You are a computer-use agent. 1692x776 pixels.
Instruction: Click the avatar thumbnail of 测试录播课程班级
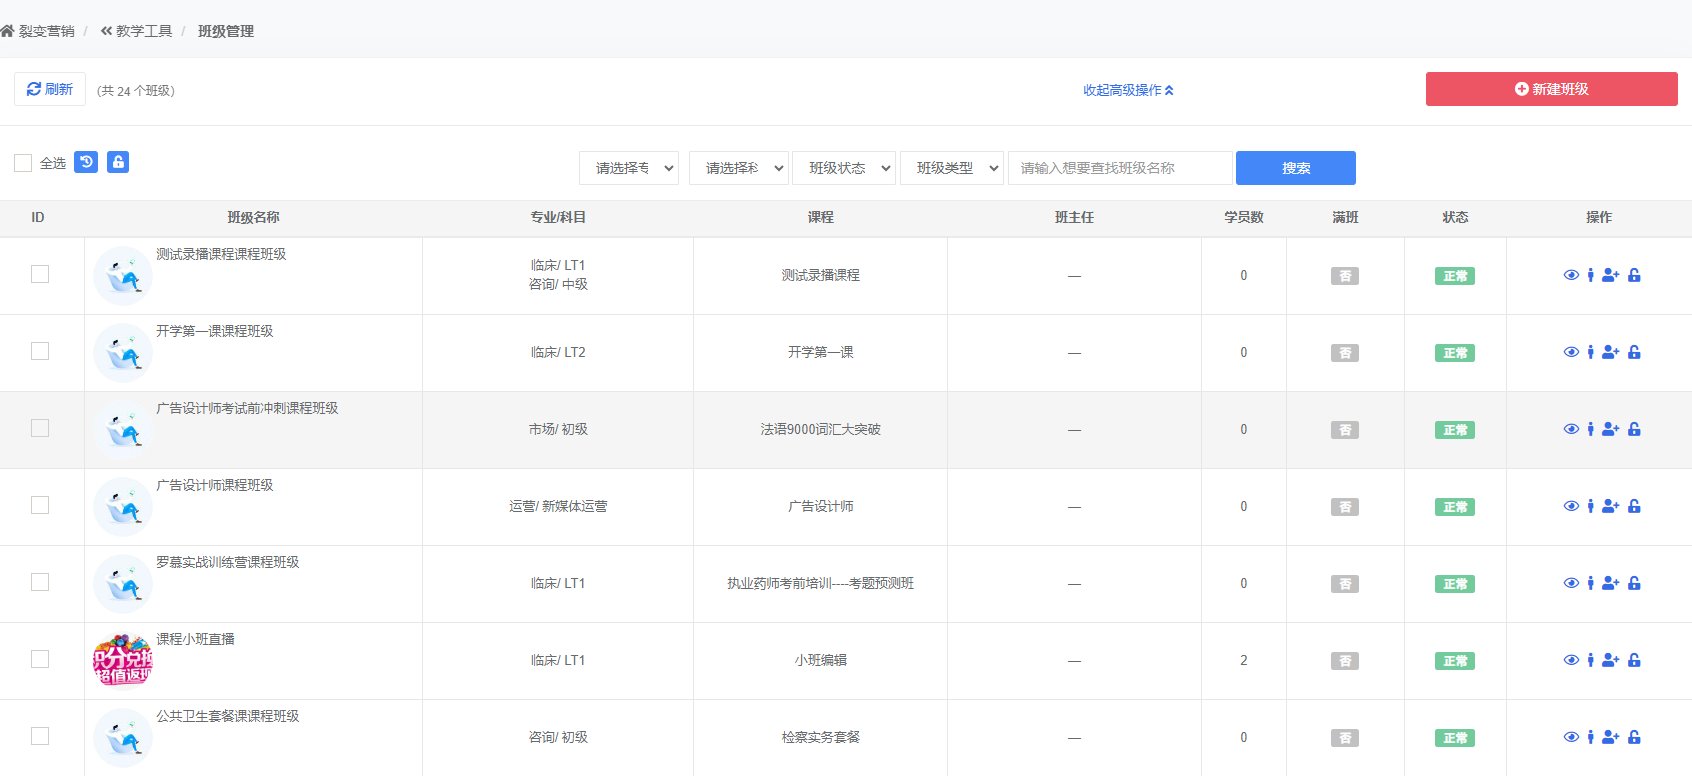(x=123, y=276)
